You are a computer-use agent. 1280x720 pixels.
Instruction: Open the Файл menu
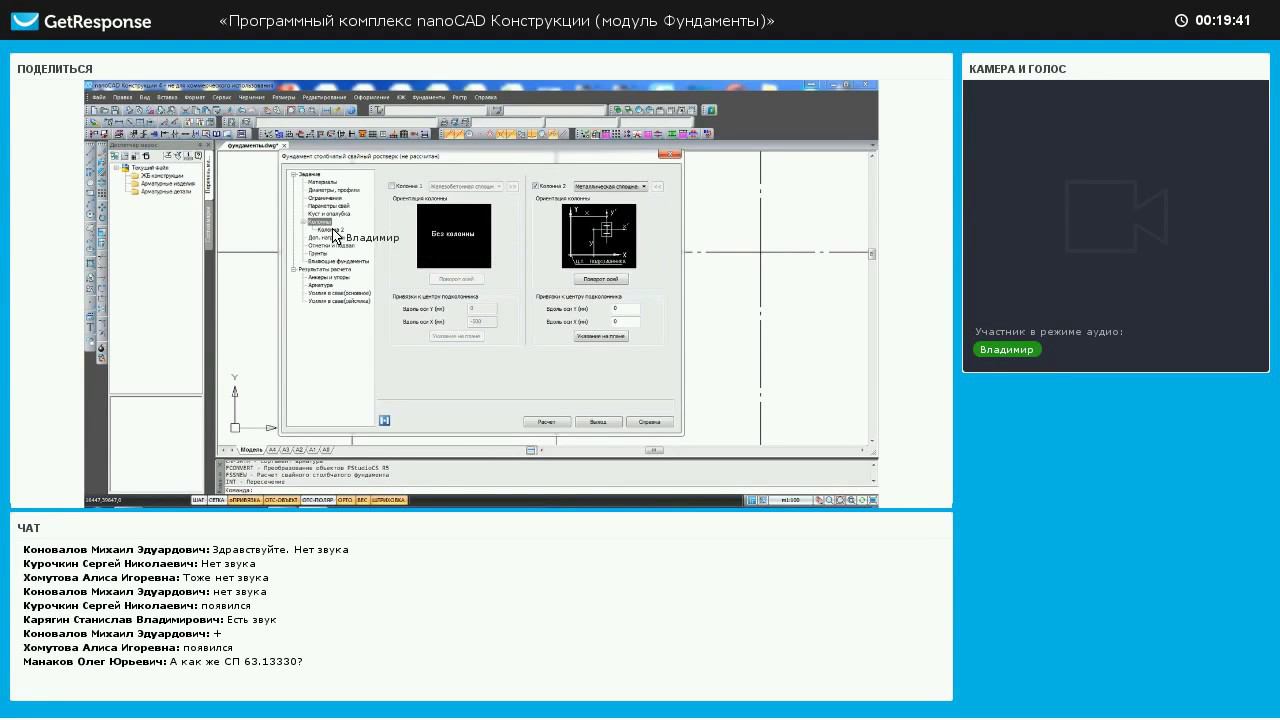(99, 97)
